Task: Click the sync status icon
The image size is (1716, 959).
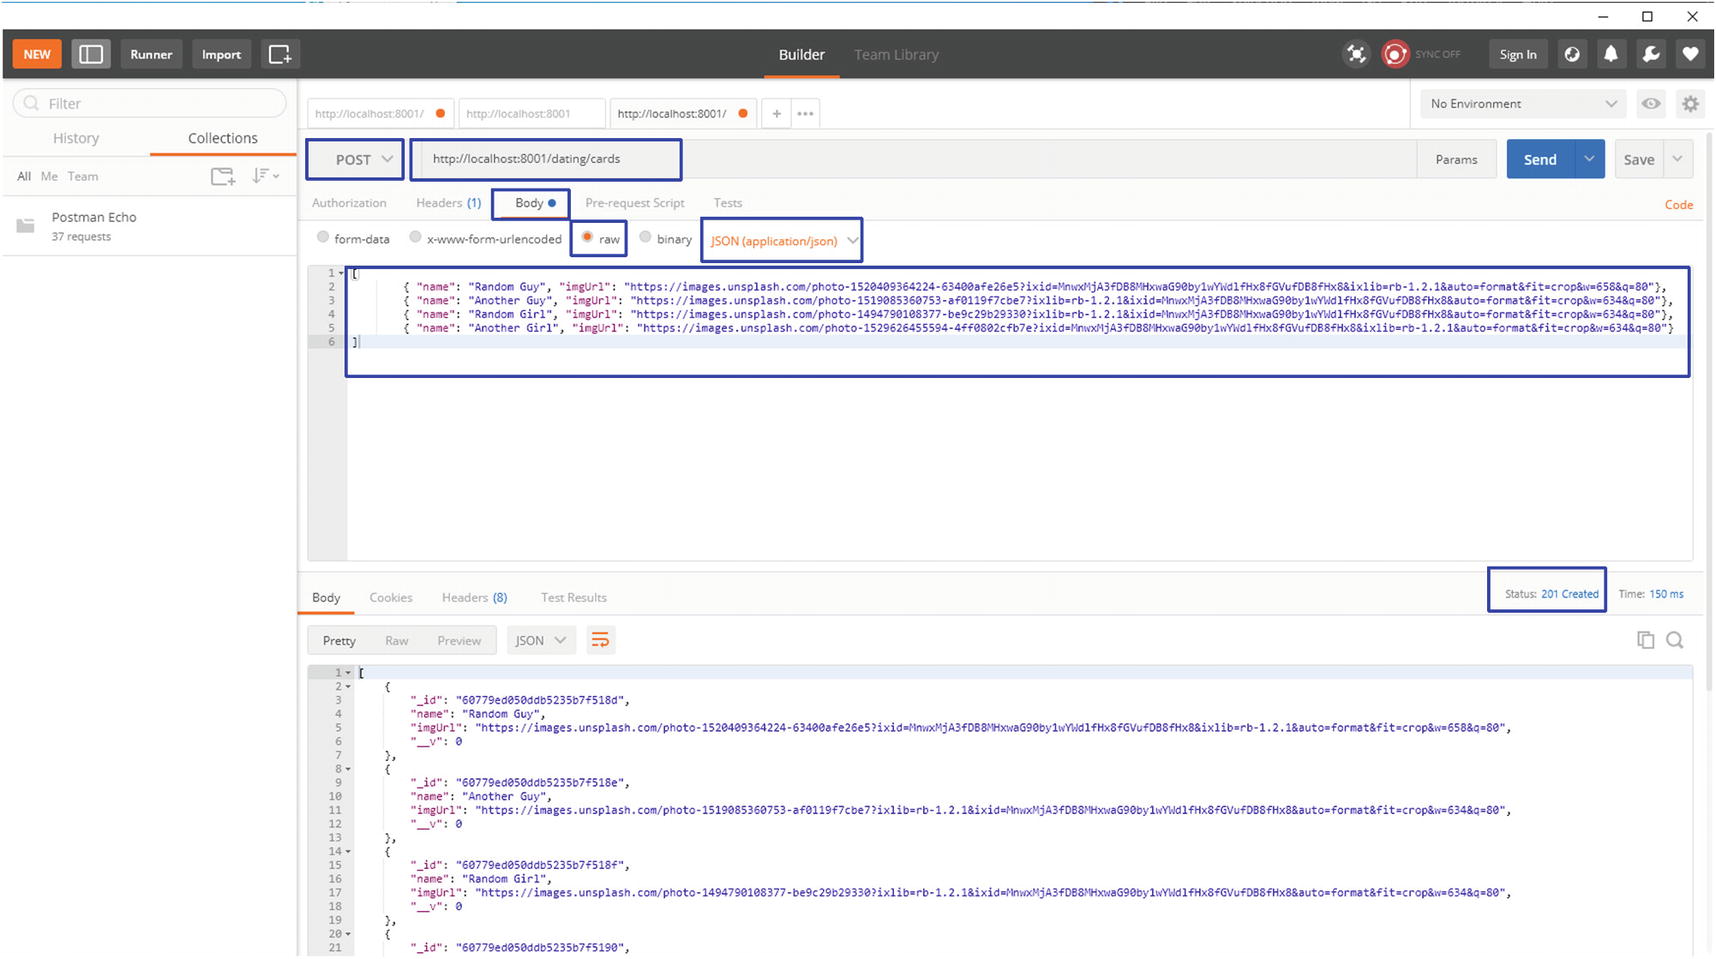Action: (1394, 54)
